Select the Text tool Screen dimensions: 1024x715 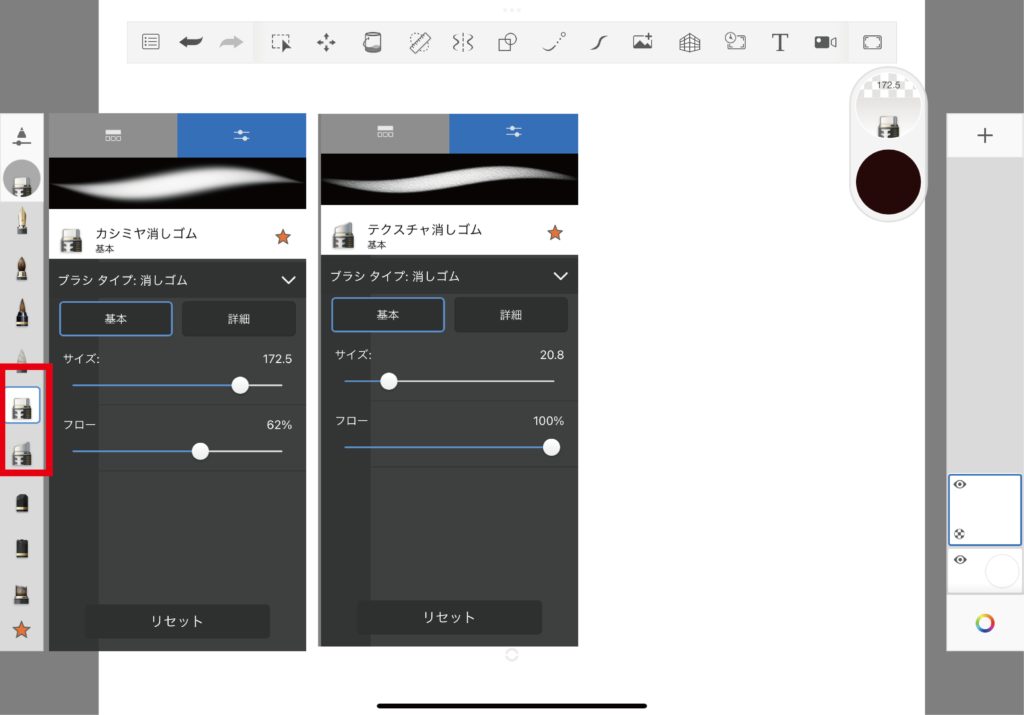click(780, 42)
